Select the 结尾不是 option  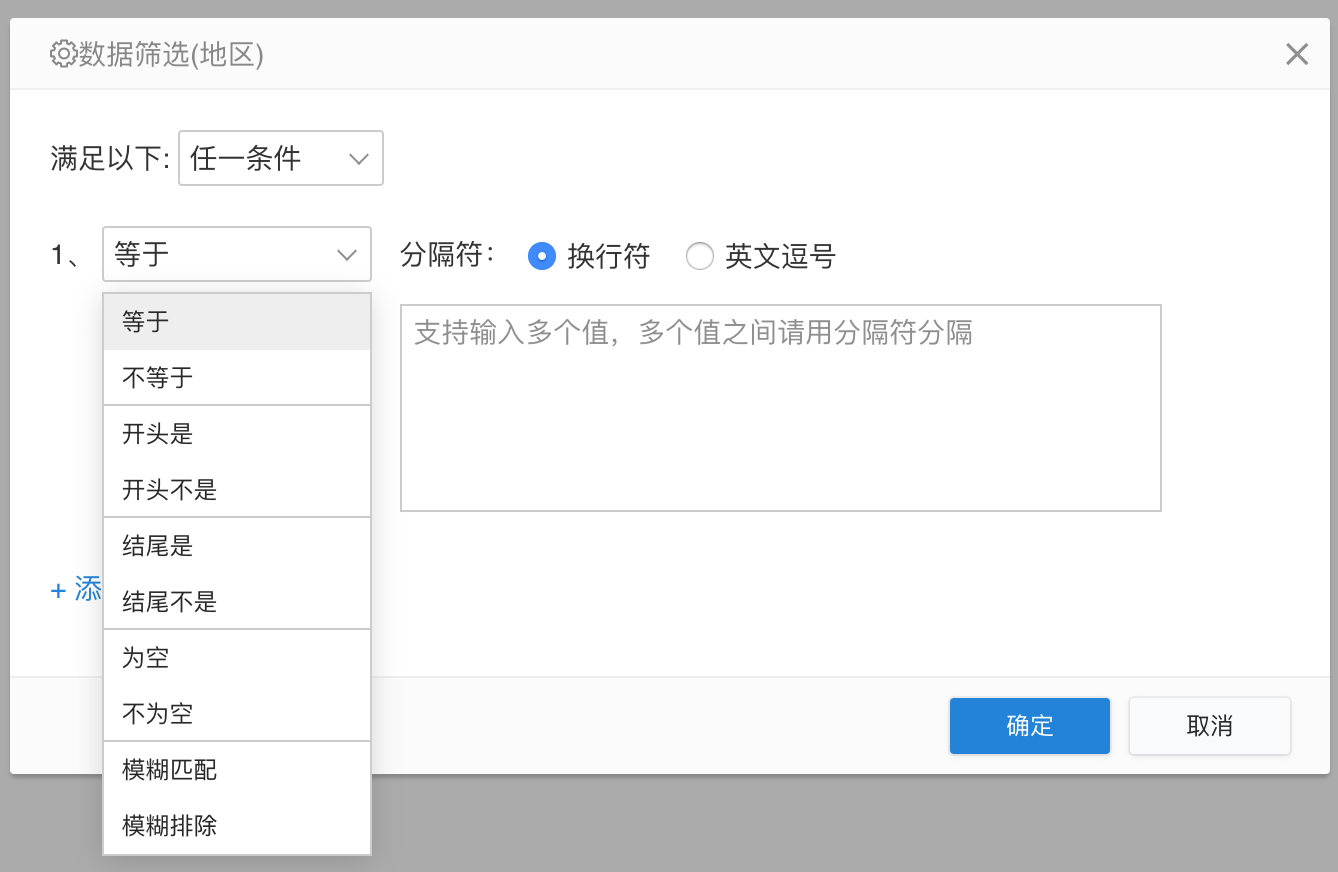236,602
